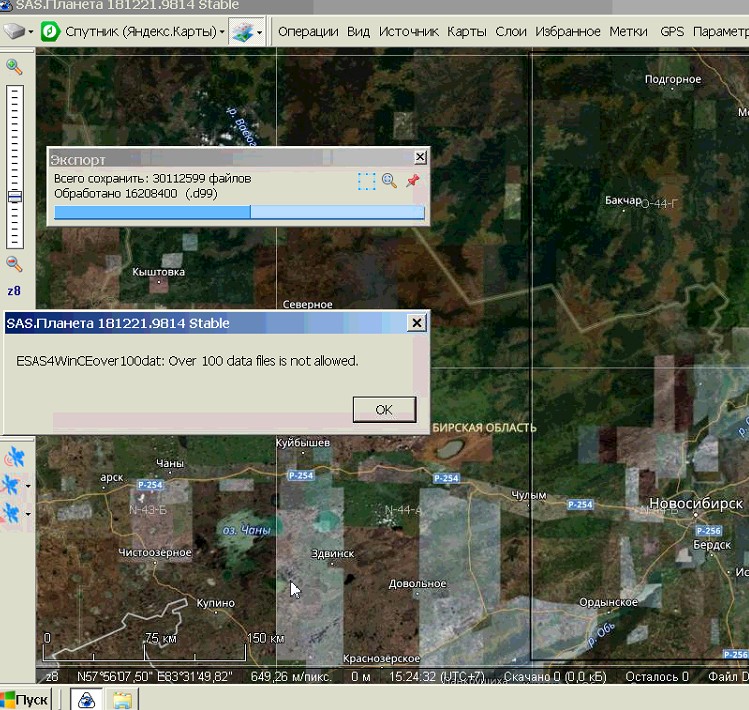Click the top GPS satellite icon
Image resolution: width=749 pixels, height=710 pixels.
pos(15,458)
